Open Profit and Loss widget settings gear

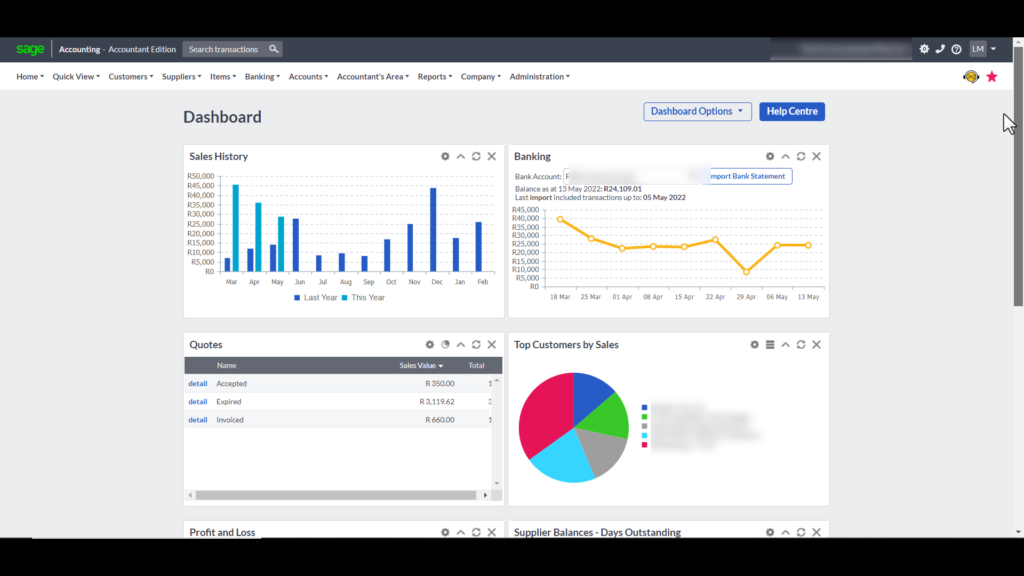coord(445,532)
